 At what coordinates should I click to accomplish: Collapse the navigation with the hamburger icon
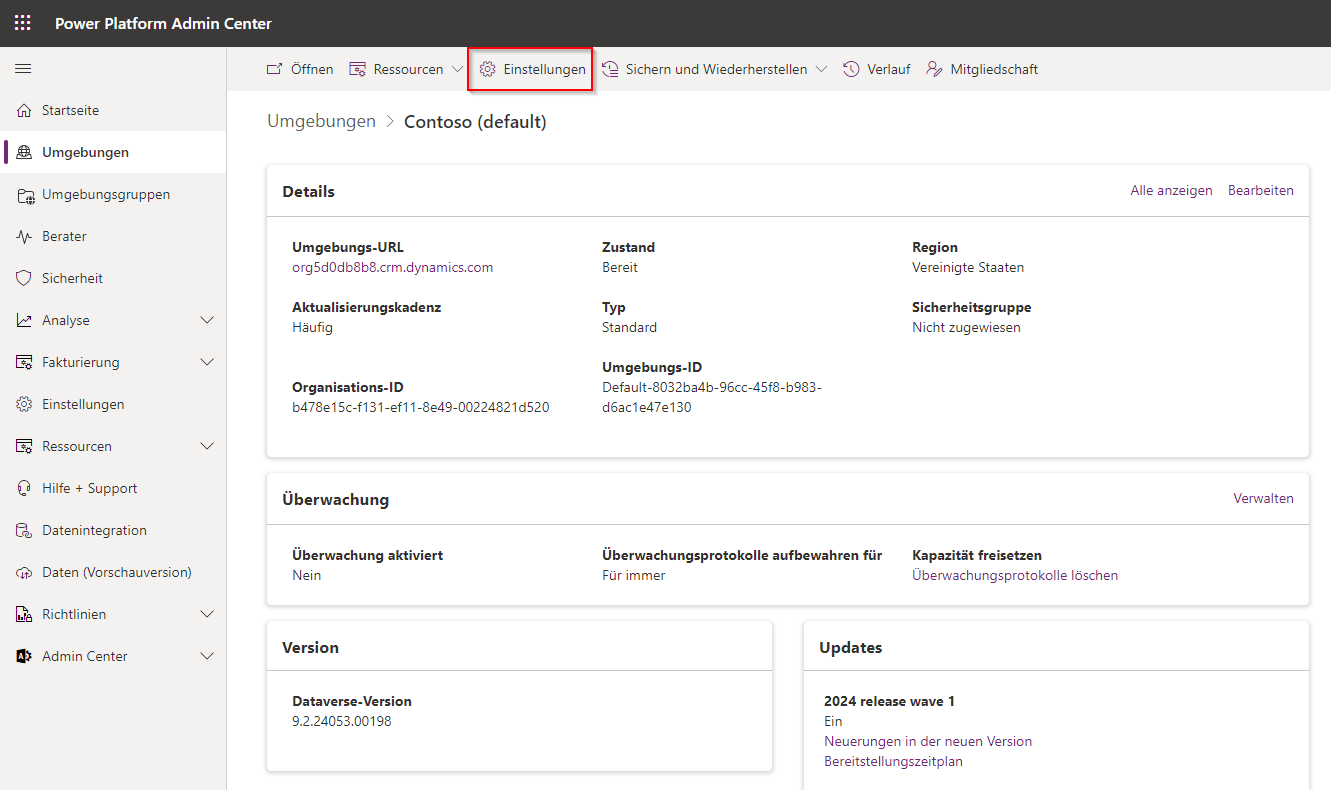pyautogui.click(x=23, y=69)
